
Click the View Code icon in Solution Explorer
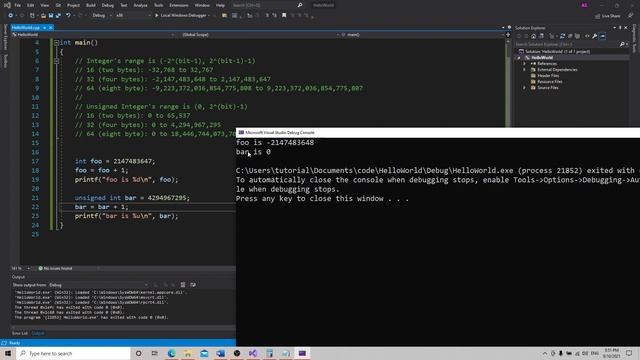point(587,36)
